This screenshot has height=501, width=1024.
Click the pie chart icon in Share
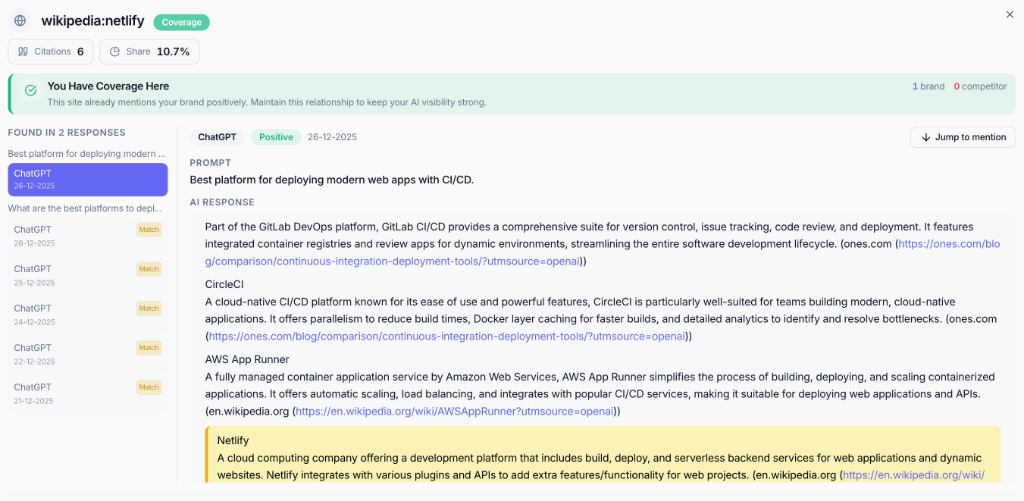(x=115, y=52)
